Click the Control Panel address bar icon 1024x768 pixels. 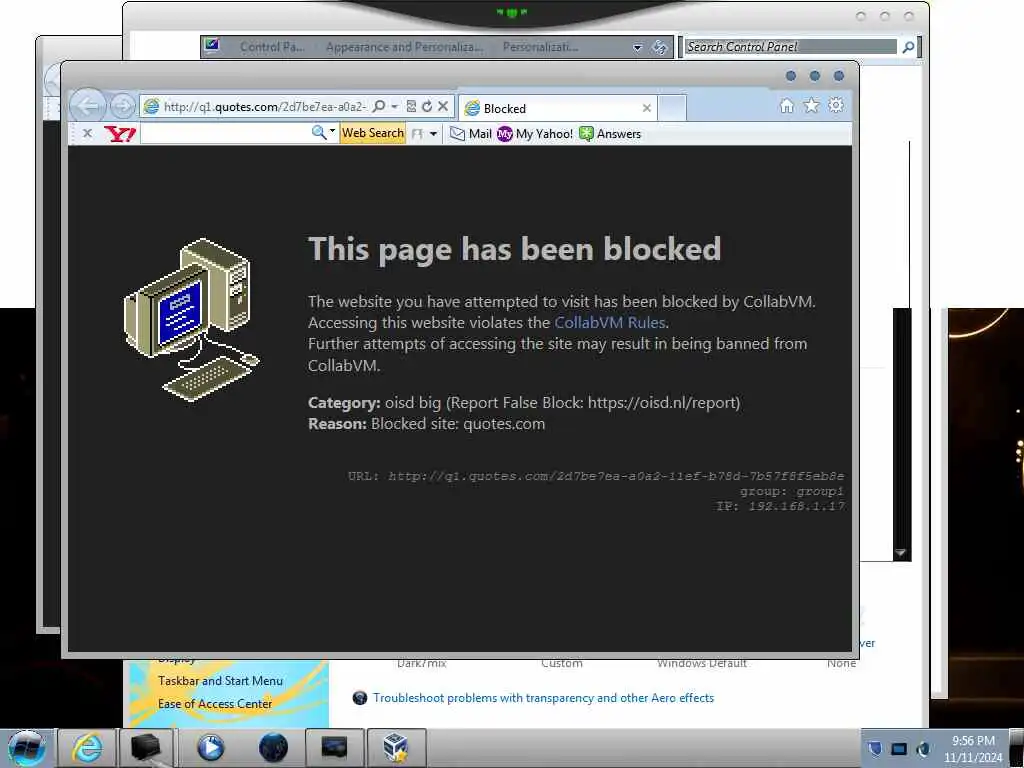[211, 46]
